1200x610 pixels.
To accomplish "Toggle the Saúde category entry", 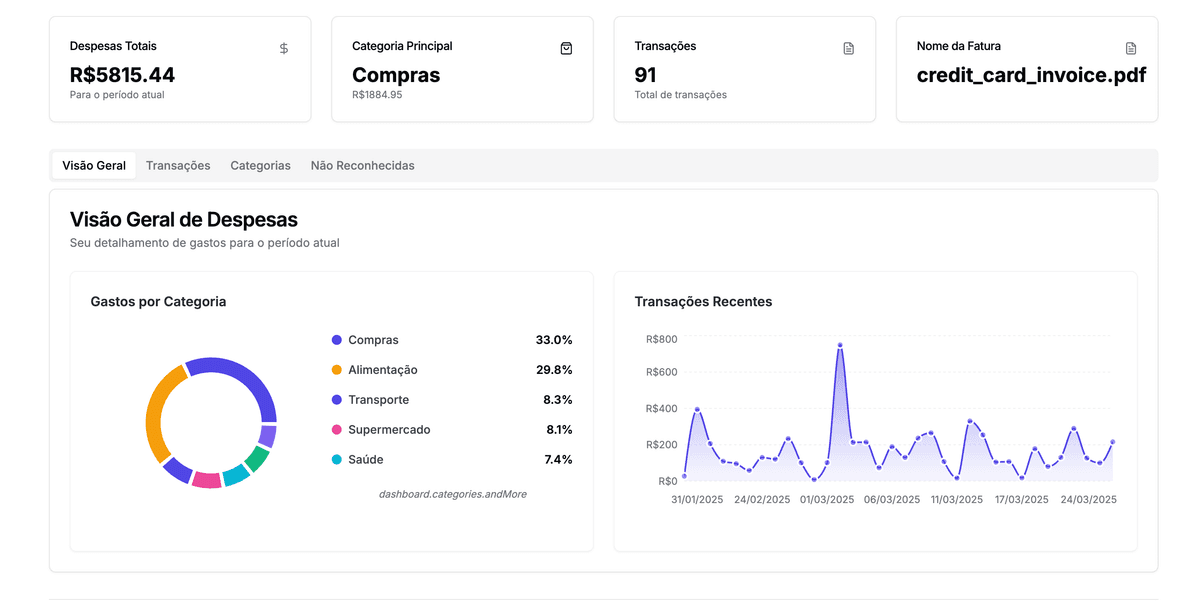I will click(364, 459).
